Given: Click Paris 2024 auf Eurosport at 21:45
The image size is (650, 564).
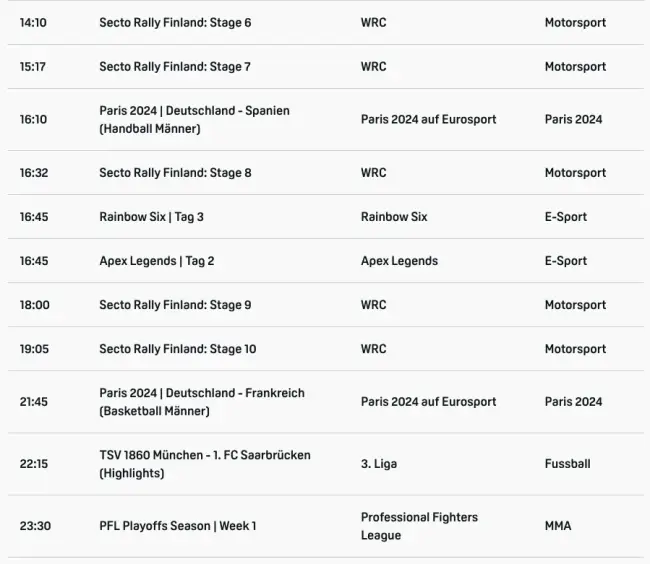Looking at the screenshot, I should [428, 402].
